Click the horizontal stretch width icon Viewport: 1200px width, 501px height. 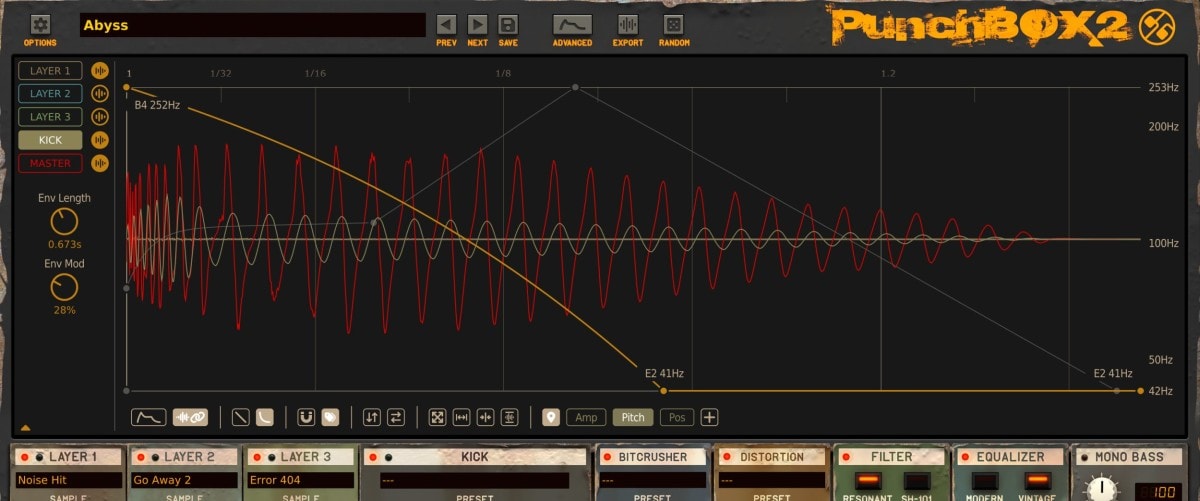tap(461, 417)
